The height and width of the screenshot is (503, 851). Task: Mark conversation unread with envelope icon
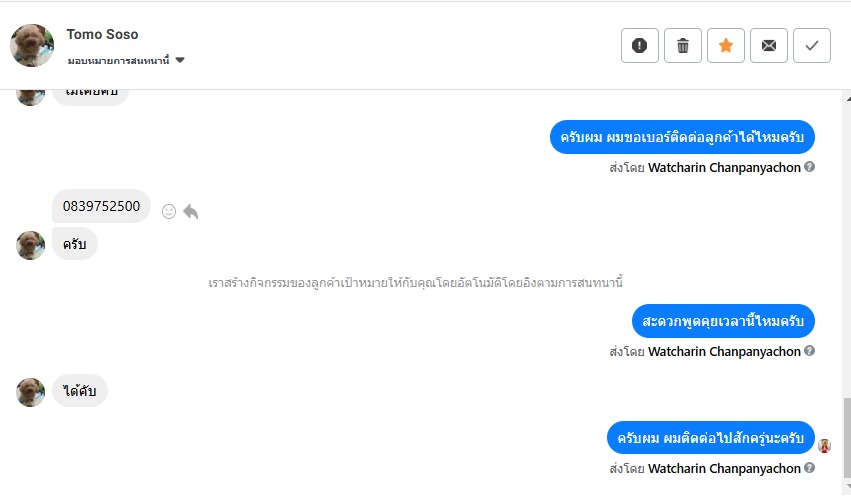click(769, 45)
